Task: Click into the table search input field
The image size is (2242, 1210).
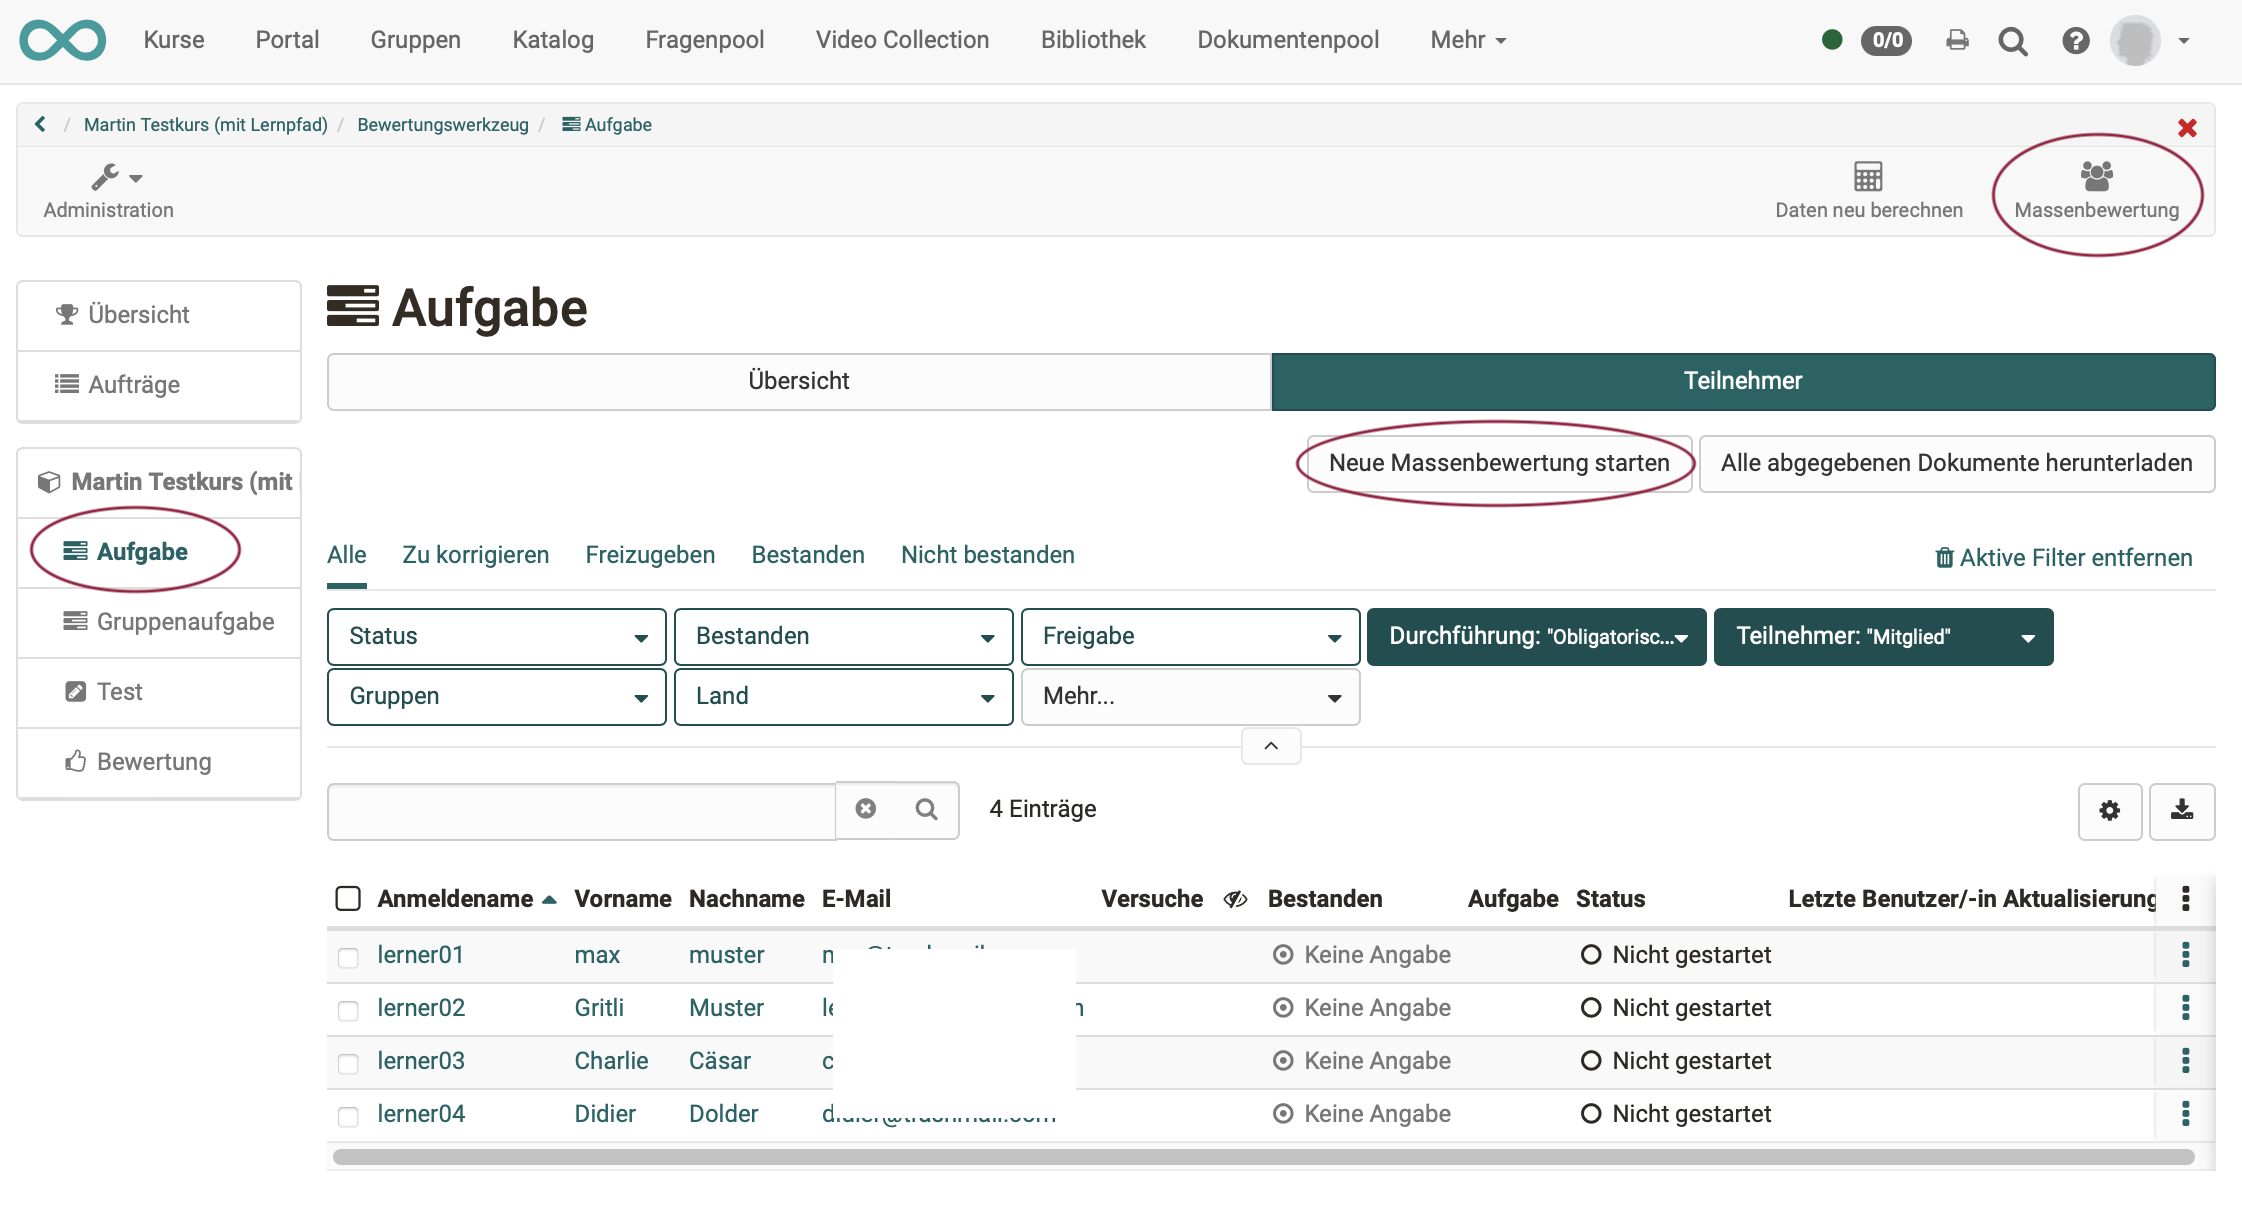Action: click(x=582, y=810)
